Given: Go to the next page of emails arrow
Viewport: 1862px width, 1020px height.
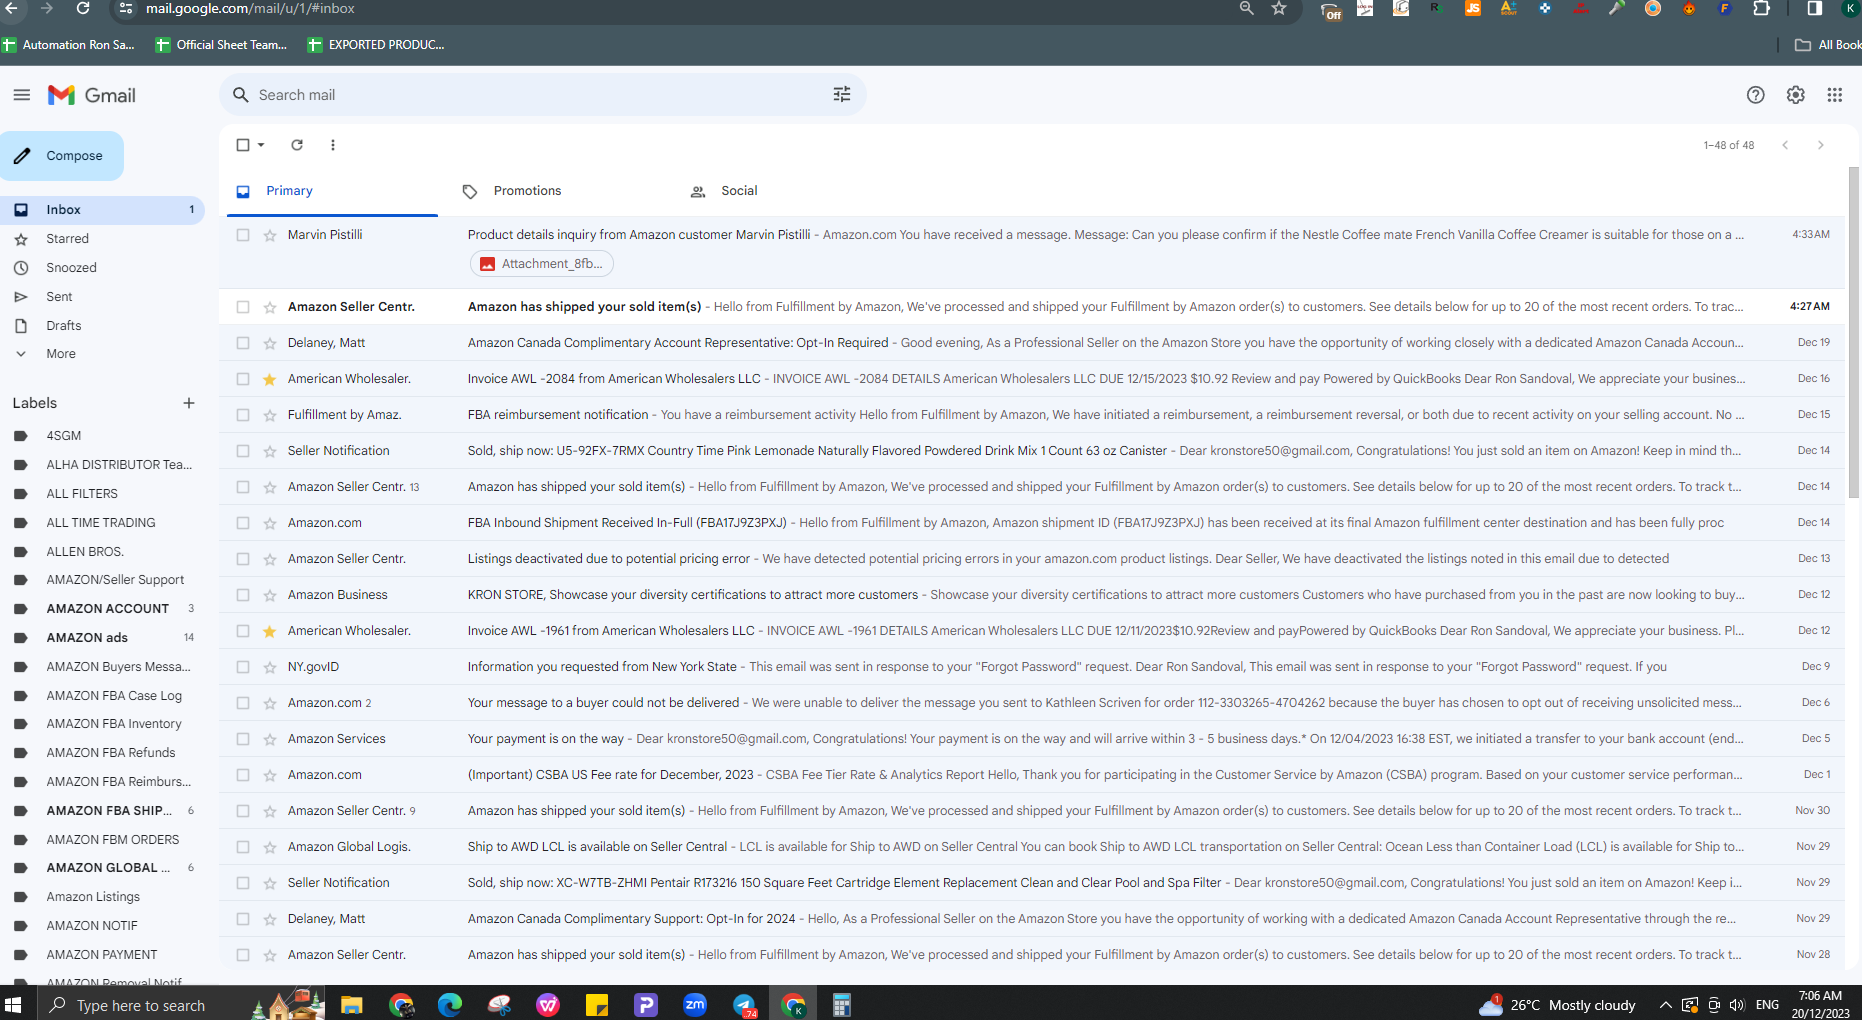Looking at the screenshot, I should click(x=1821, y=145).
